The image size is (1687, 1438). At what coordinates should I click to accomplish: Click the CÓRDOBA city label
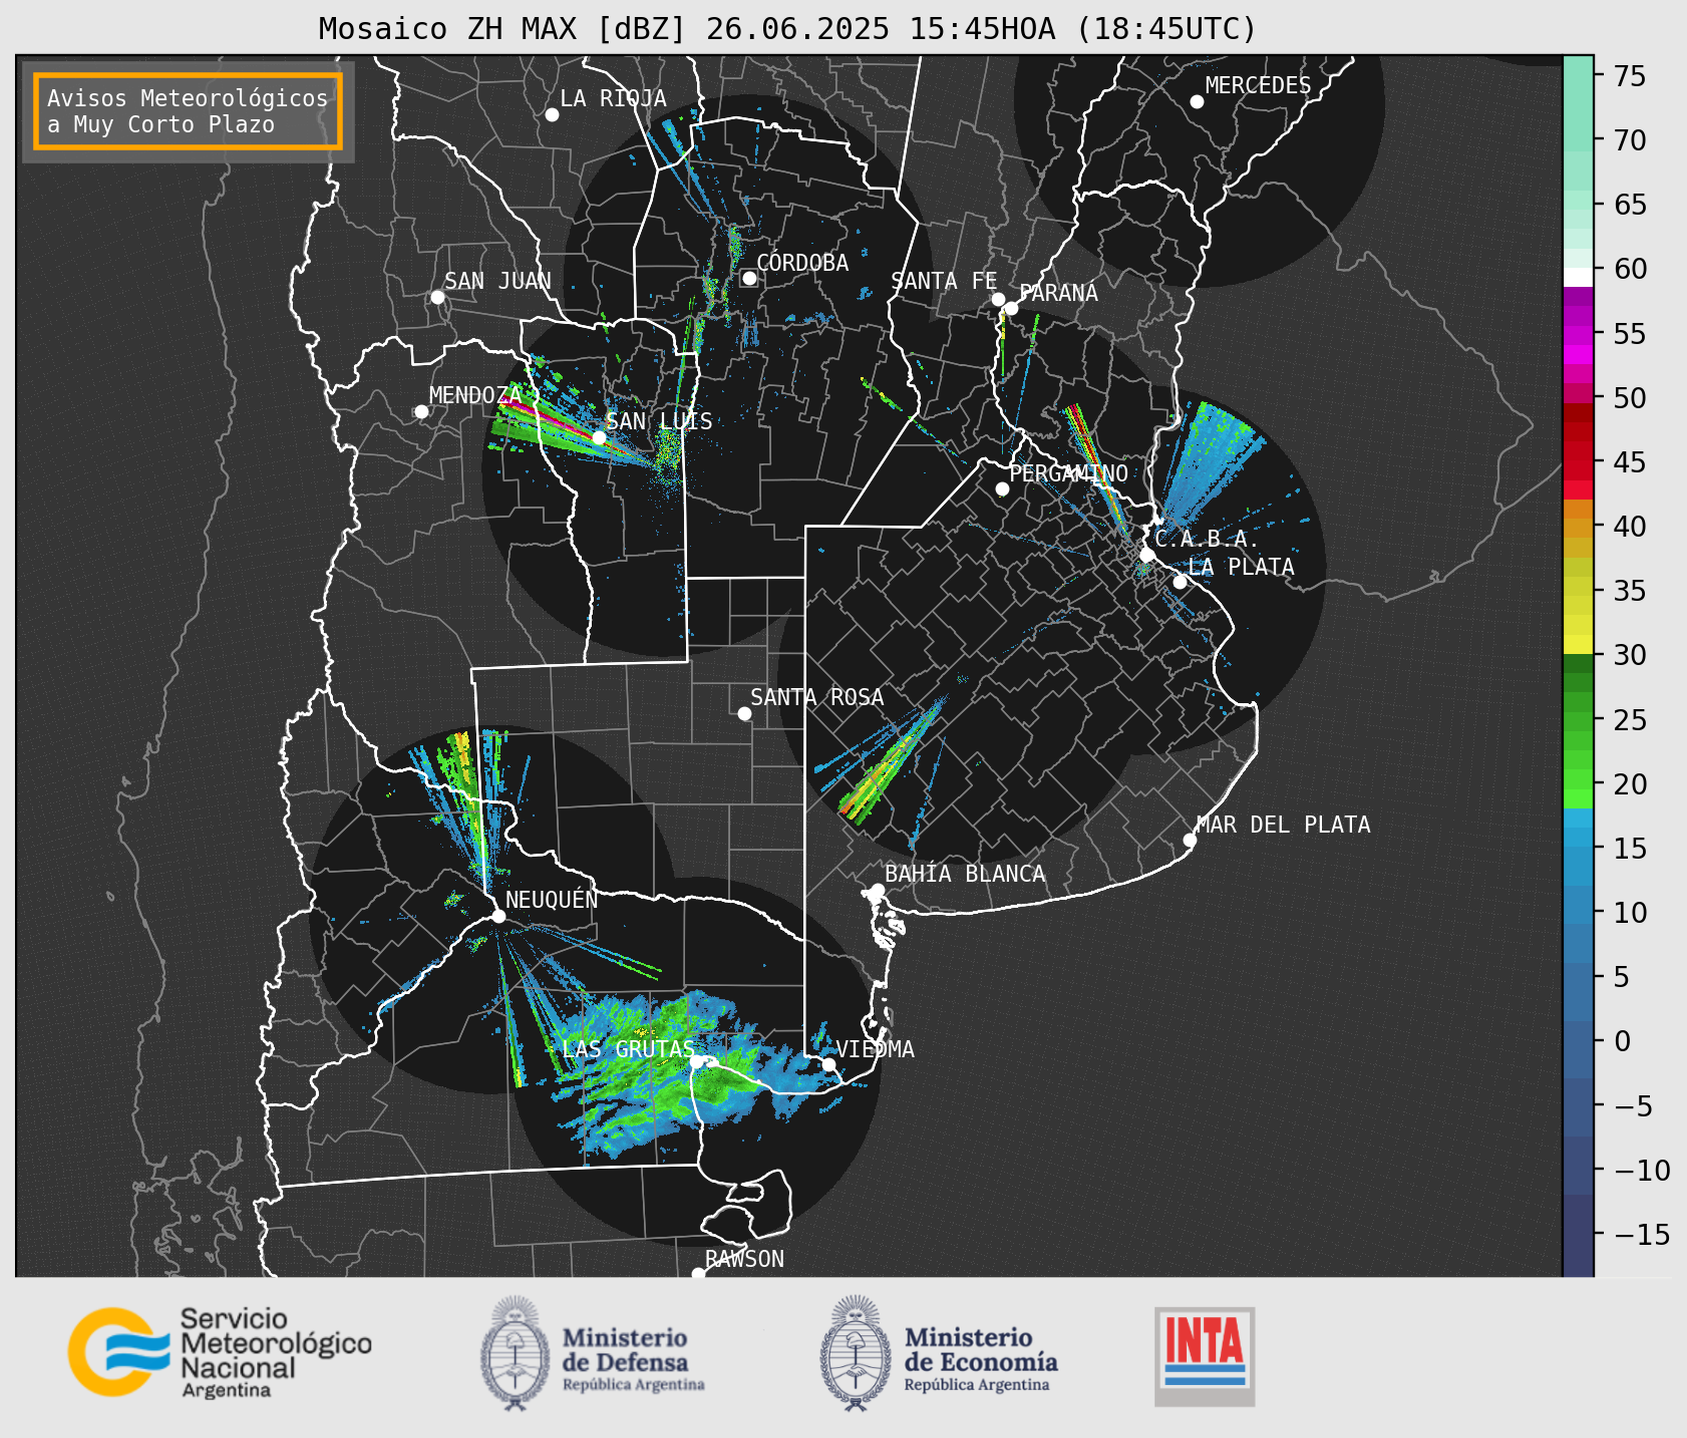click(x=802, y=263)
